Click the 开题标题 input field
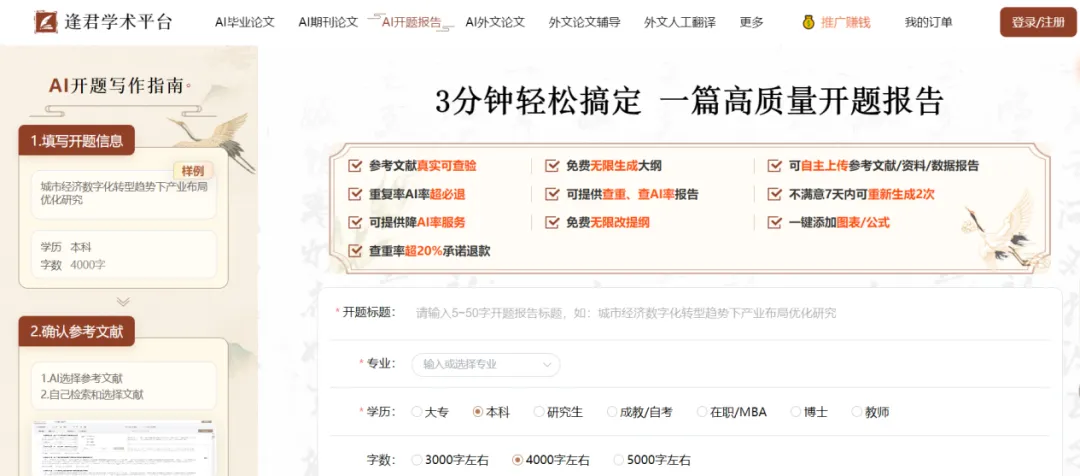Image resolution: width=1080 pixels, height=476 pixels. click(x=730, y=313)
